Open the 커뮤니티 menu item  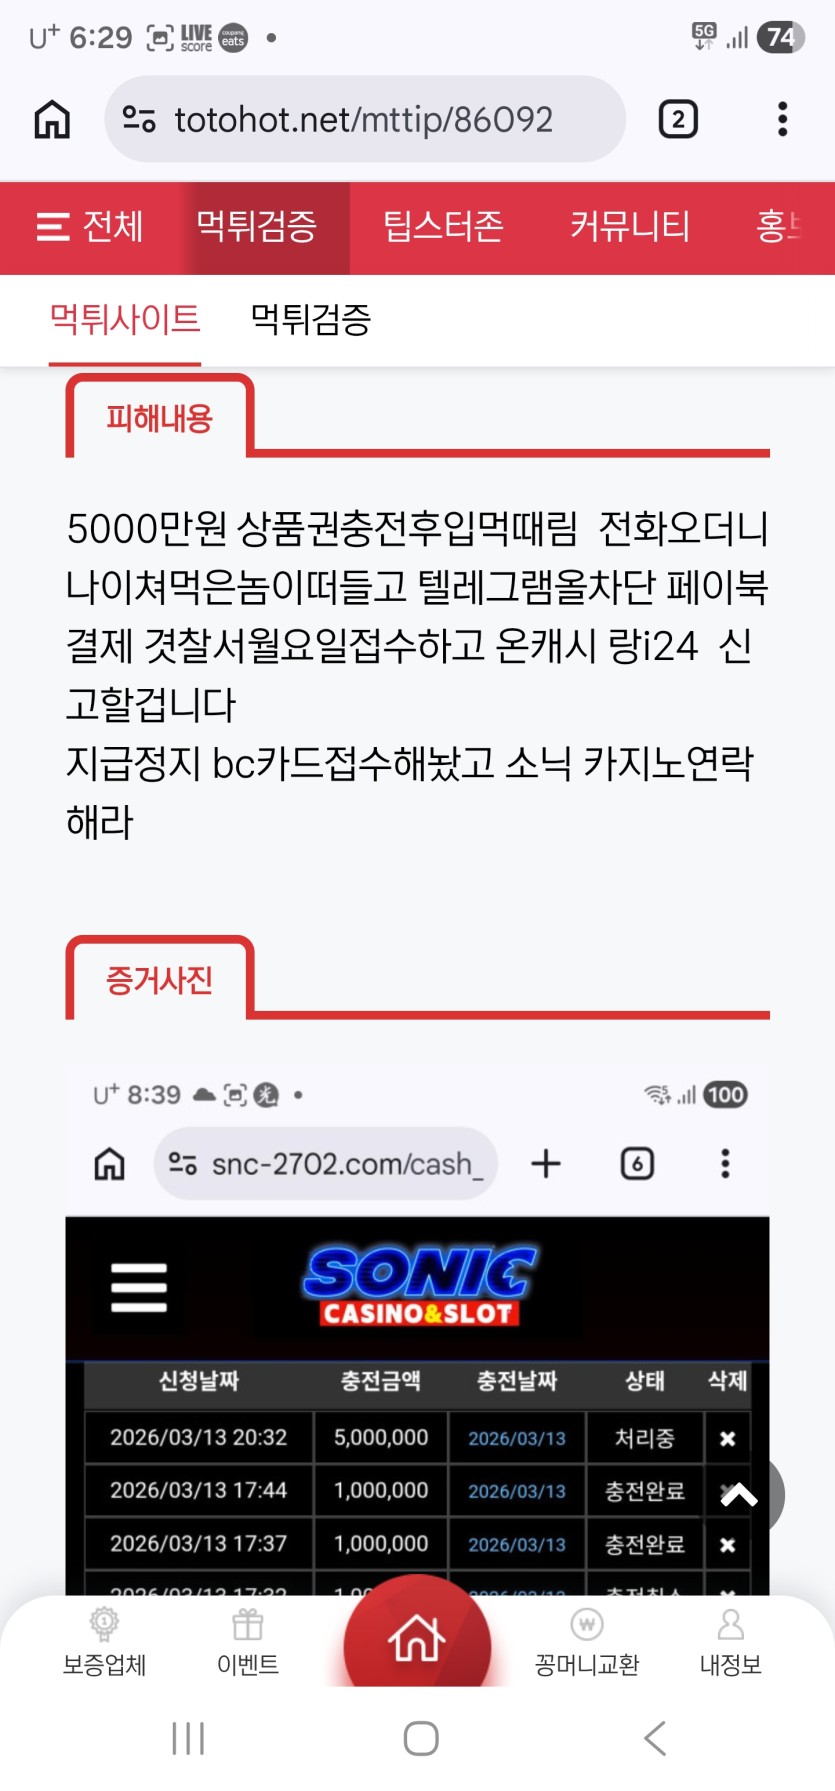(x=630, y=227)
